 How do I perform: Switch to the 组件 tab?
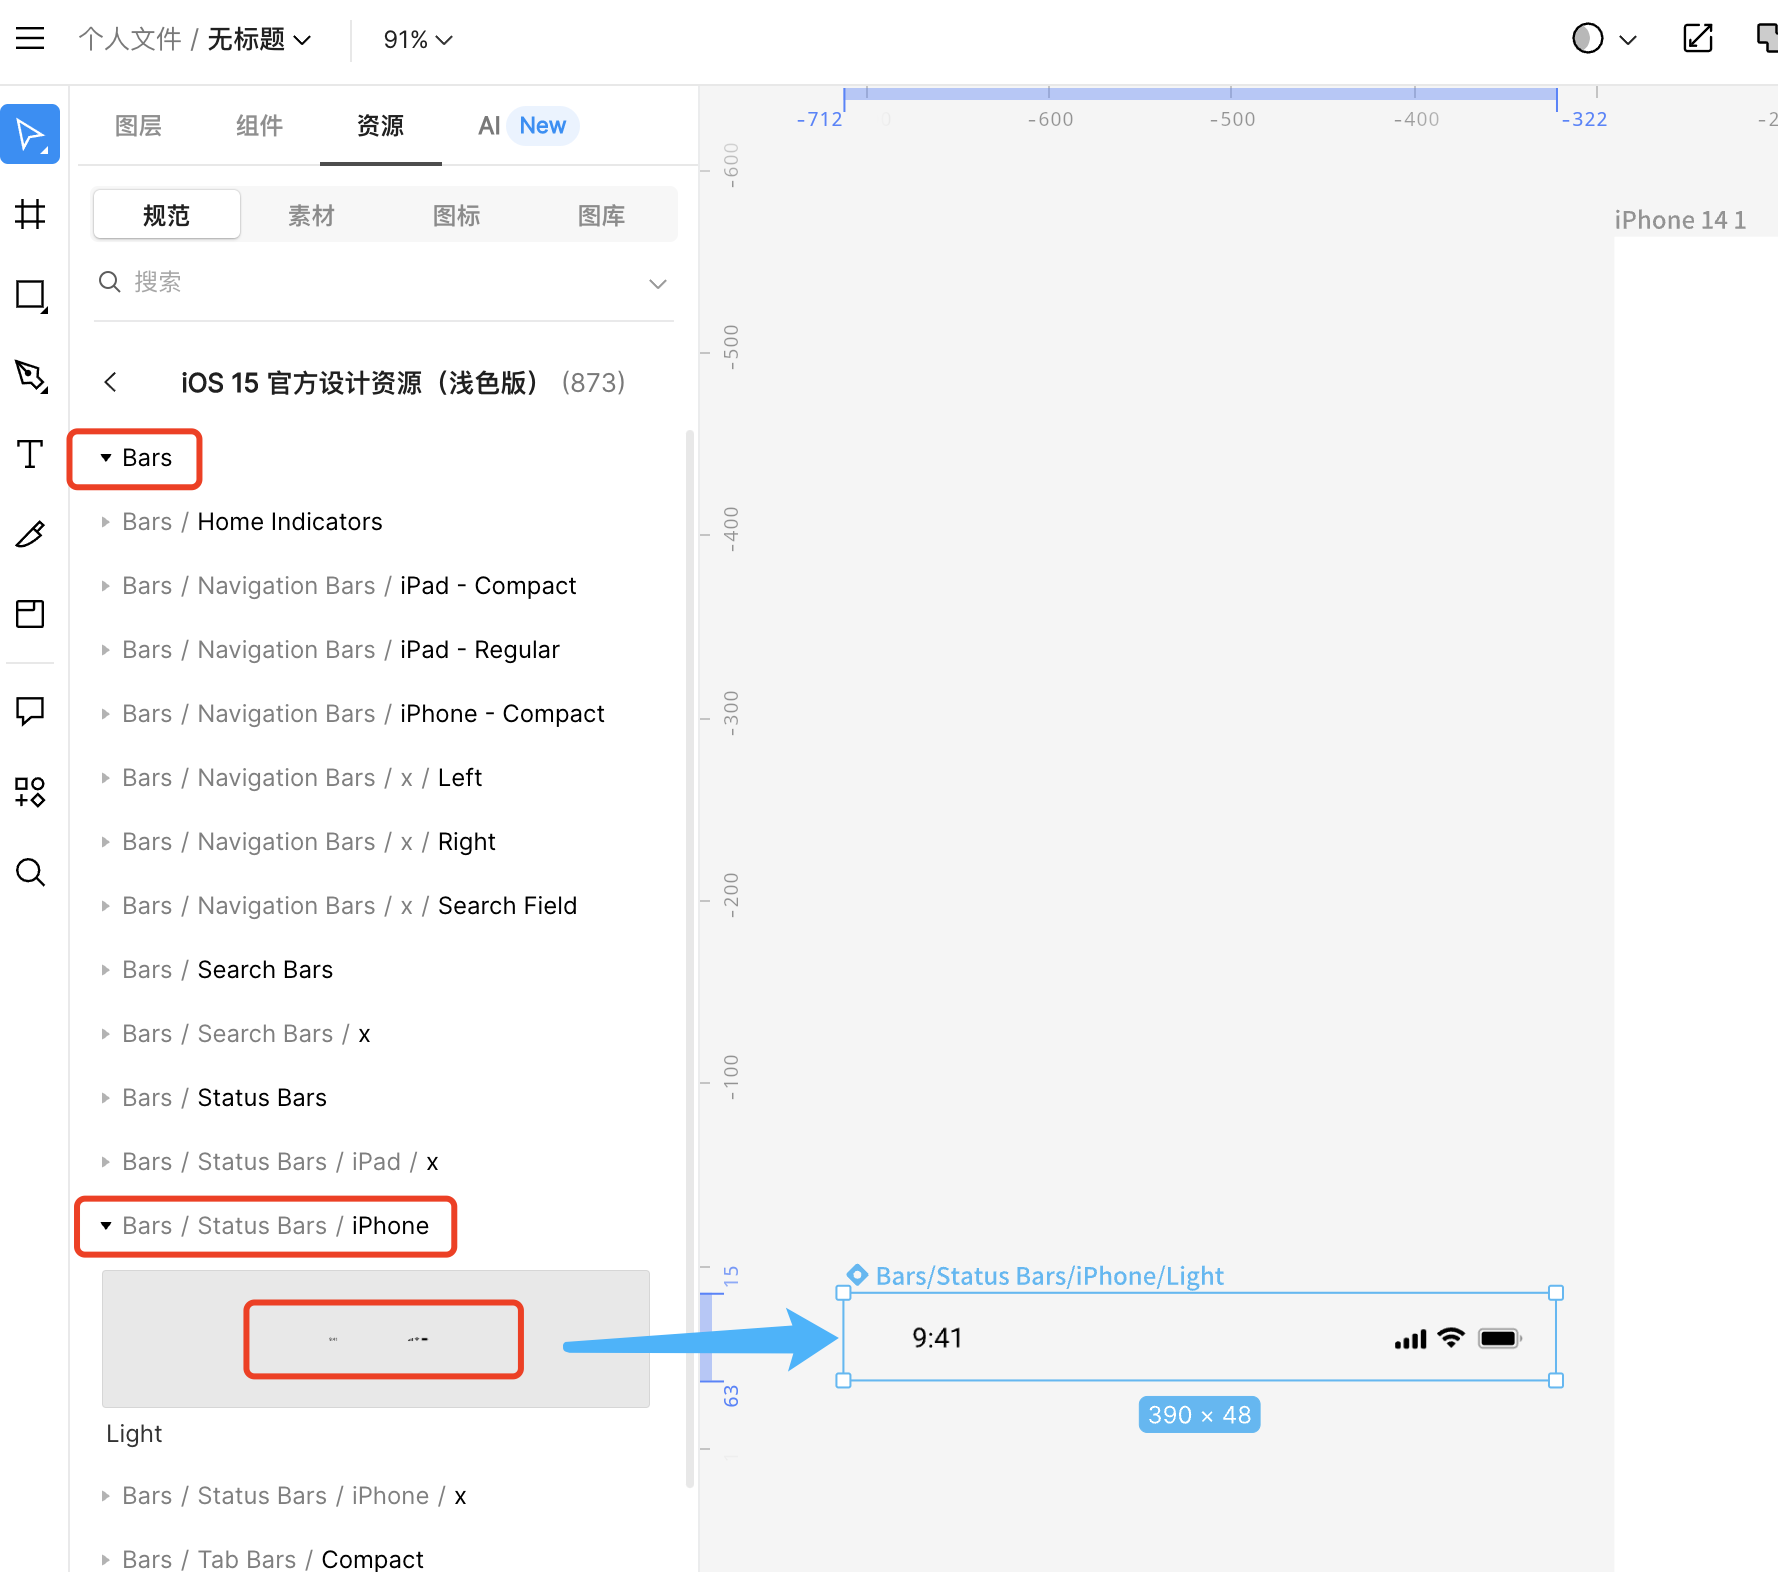(x=259, y=126)
